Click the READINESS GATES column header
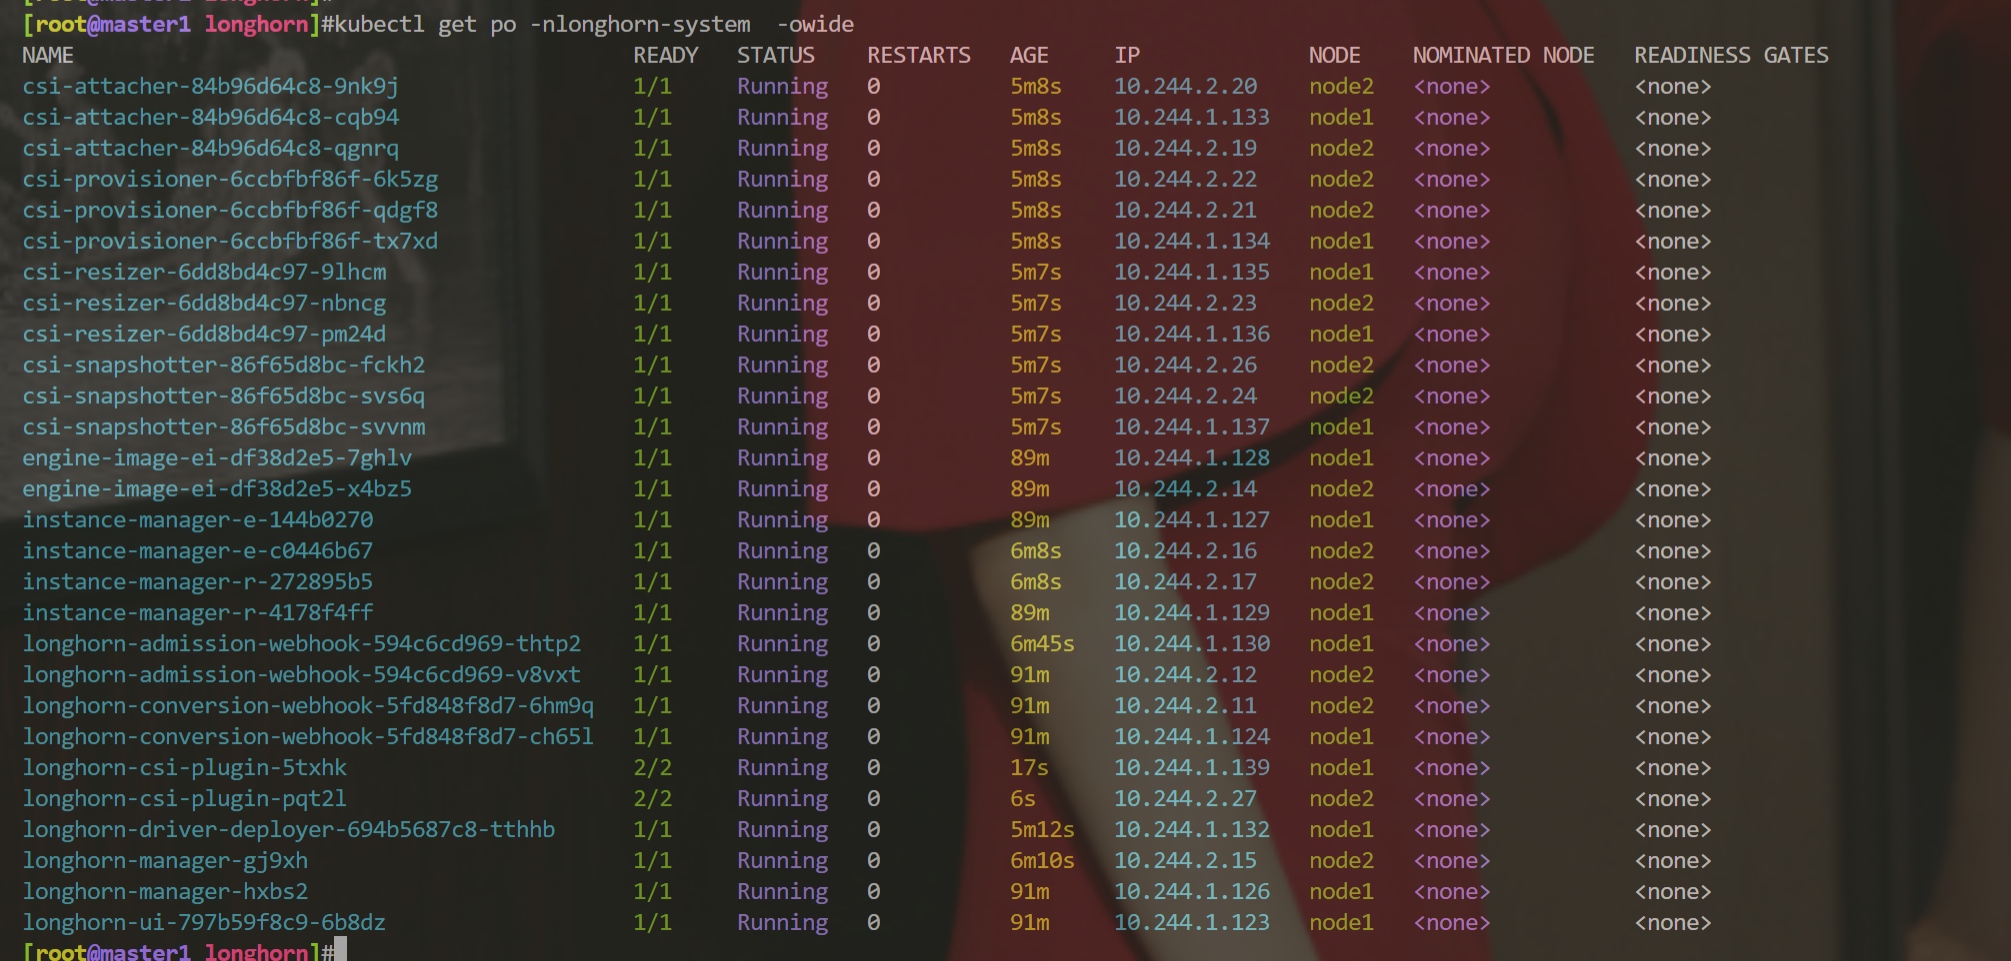This screenshot has height=961, width=2011. pos(1732,56)
